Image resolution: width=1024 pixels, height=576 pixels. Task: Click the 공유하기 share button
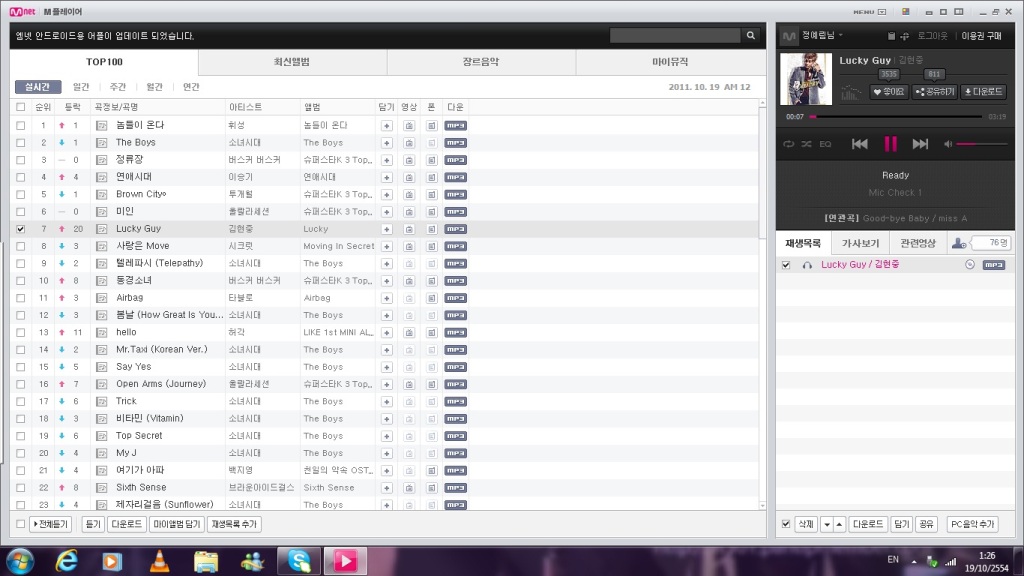(935, 92)
